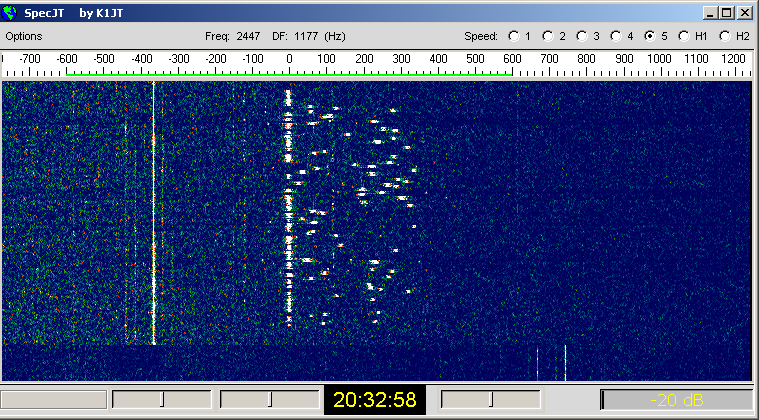Screen dimensions: 759x420
Task: Click the Freq: 2447 readout
Action: coord(232,36)
